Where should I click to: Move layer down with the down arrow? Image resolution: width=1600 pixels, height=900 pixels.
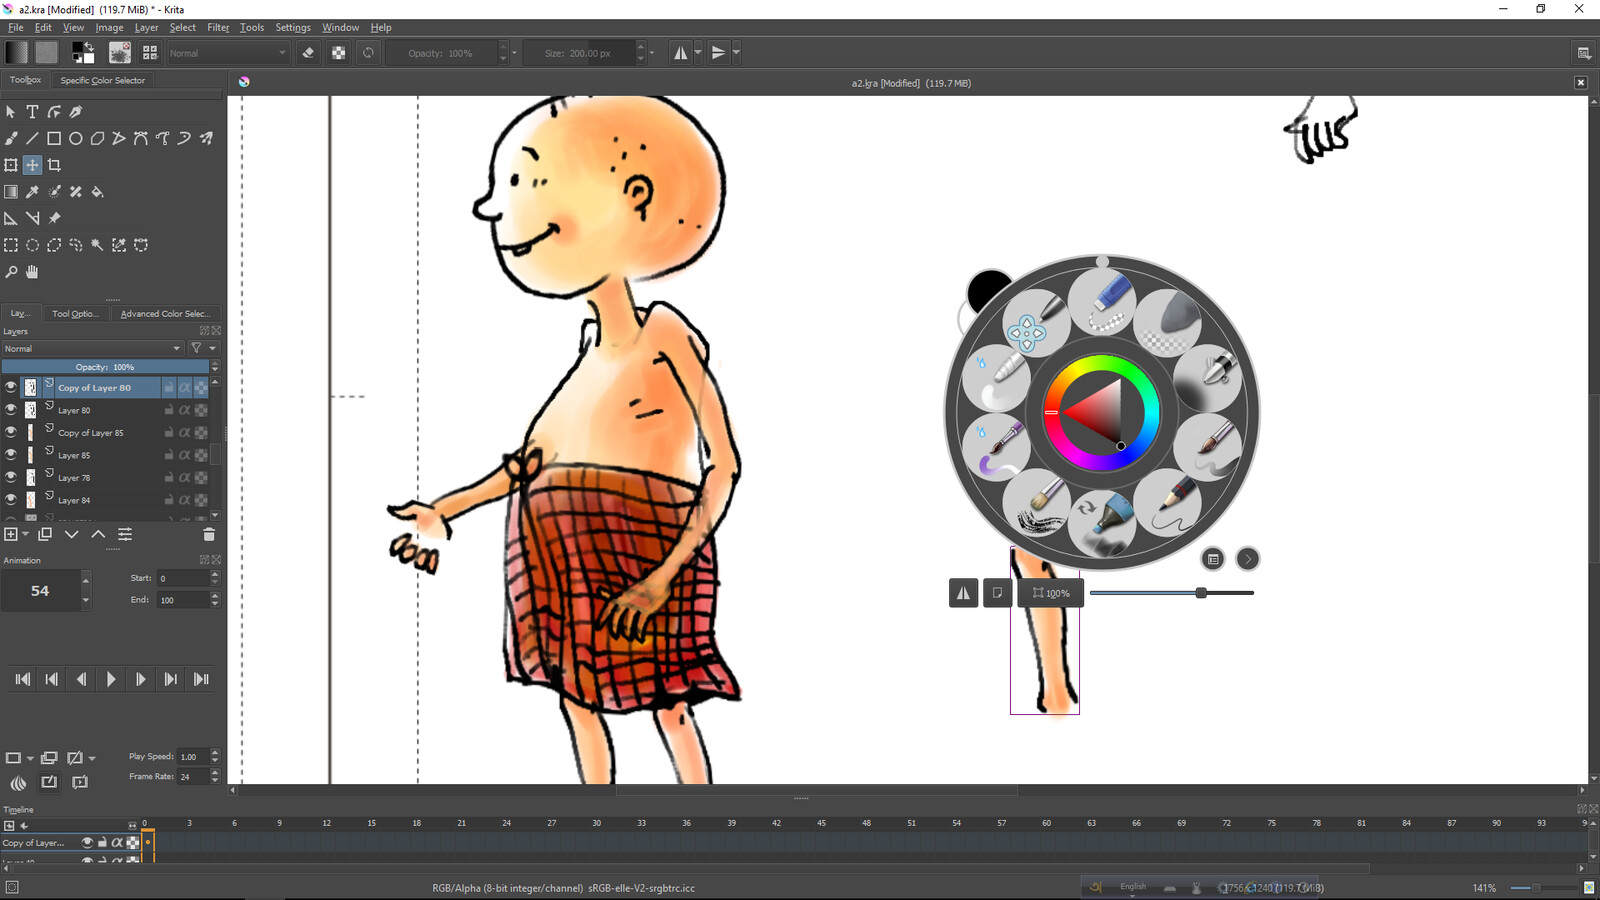click(72, 535)
